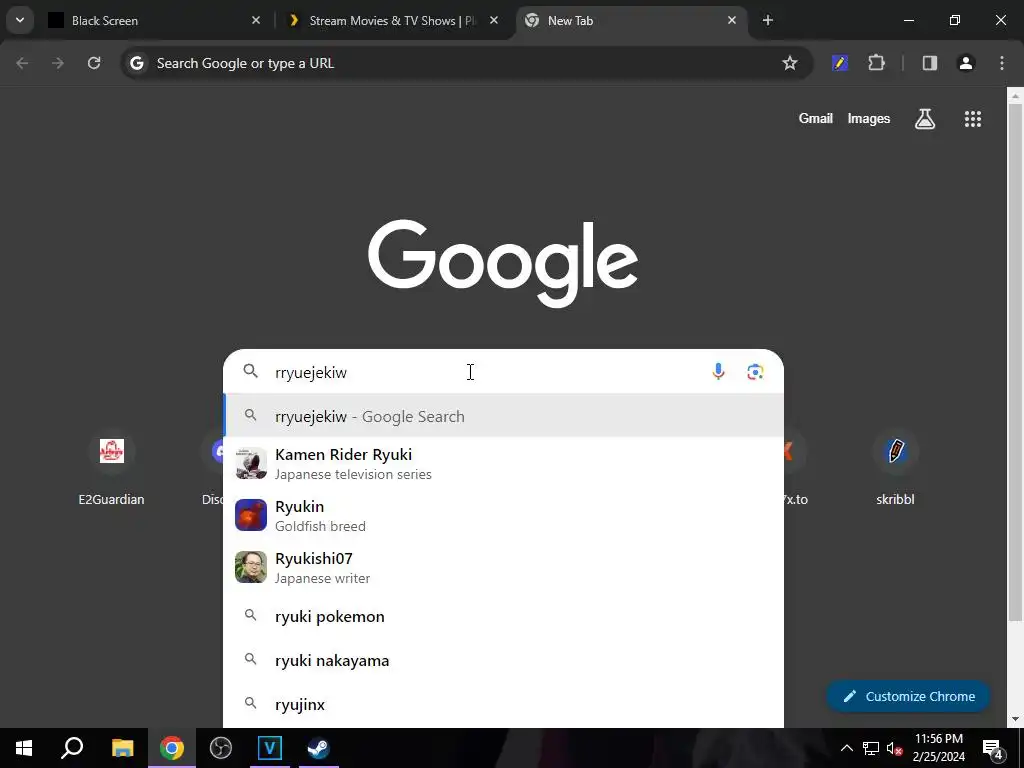Screen dimensions: 1024x768
Task: Open Windows taskbar search
Action: [x=72, y=748]
